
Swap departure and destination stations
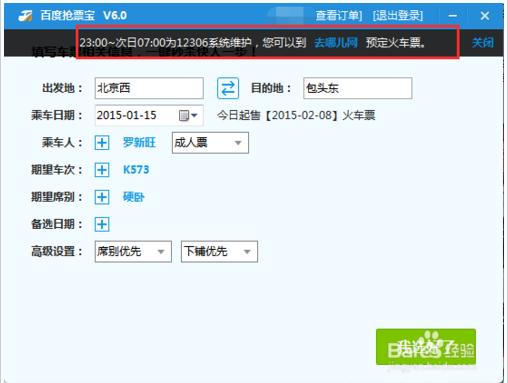pos(228,88)
